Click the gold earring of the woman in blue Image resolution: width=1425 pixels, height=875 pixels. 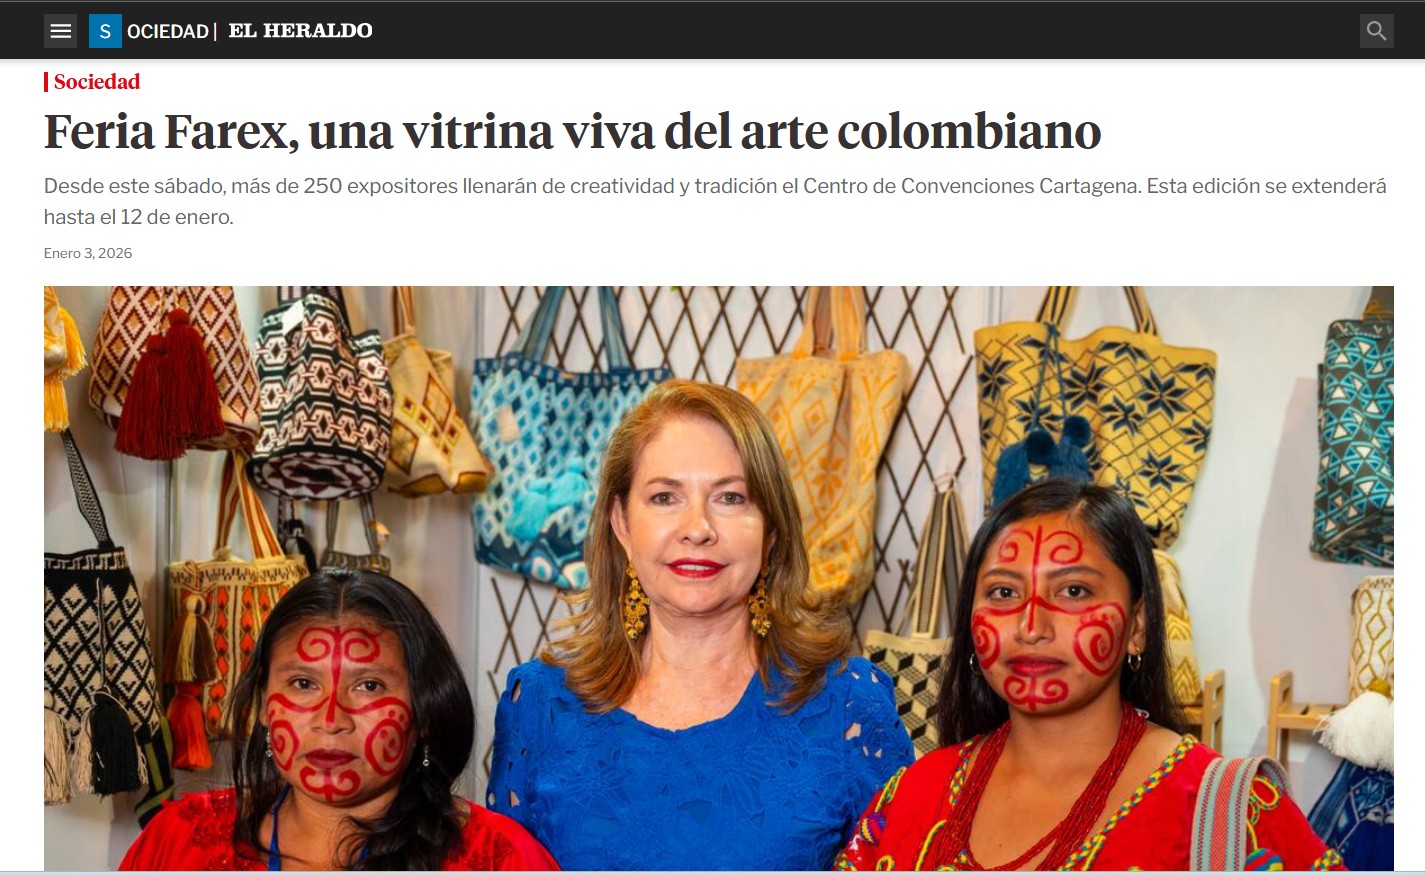(635, 601)
